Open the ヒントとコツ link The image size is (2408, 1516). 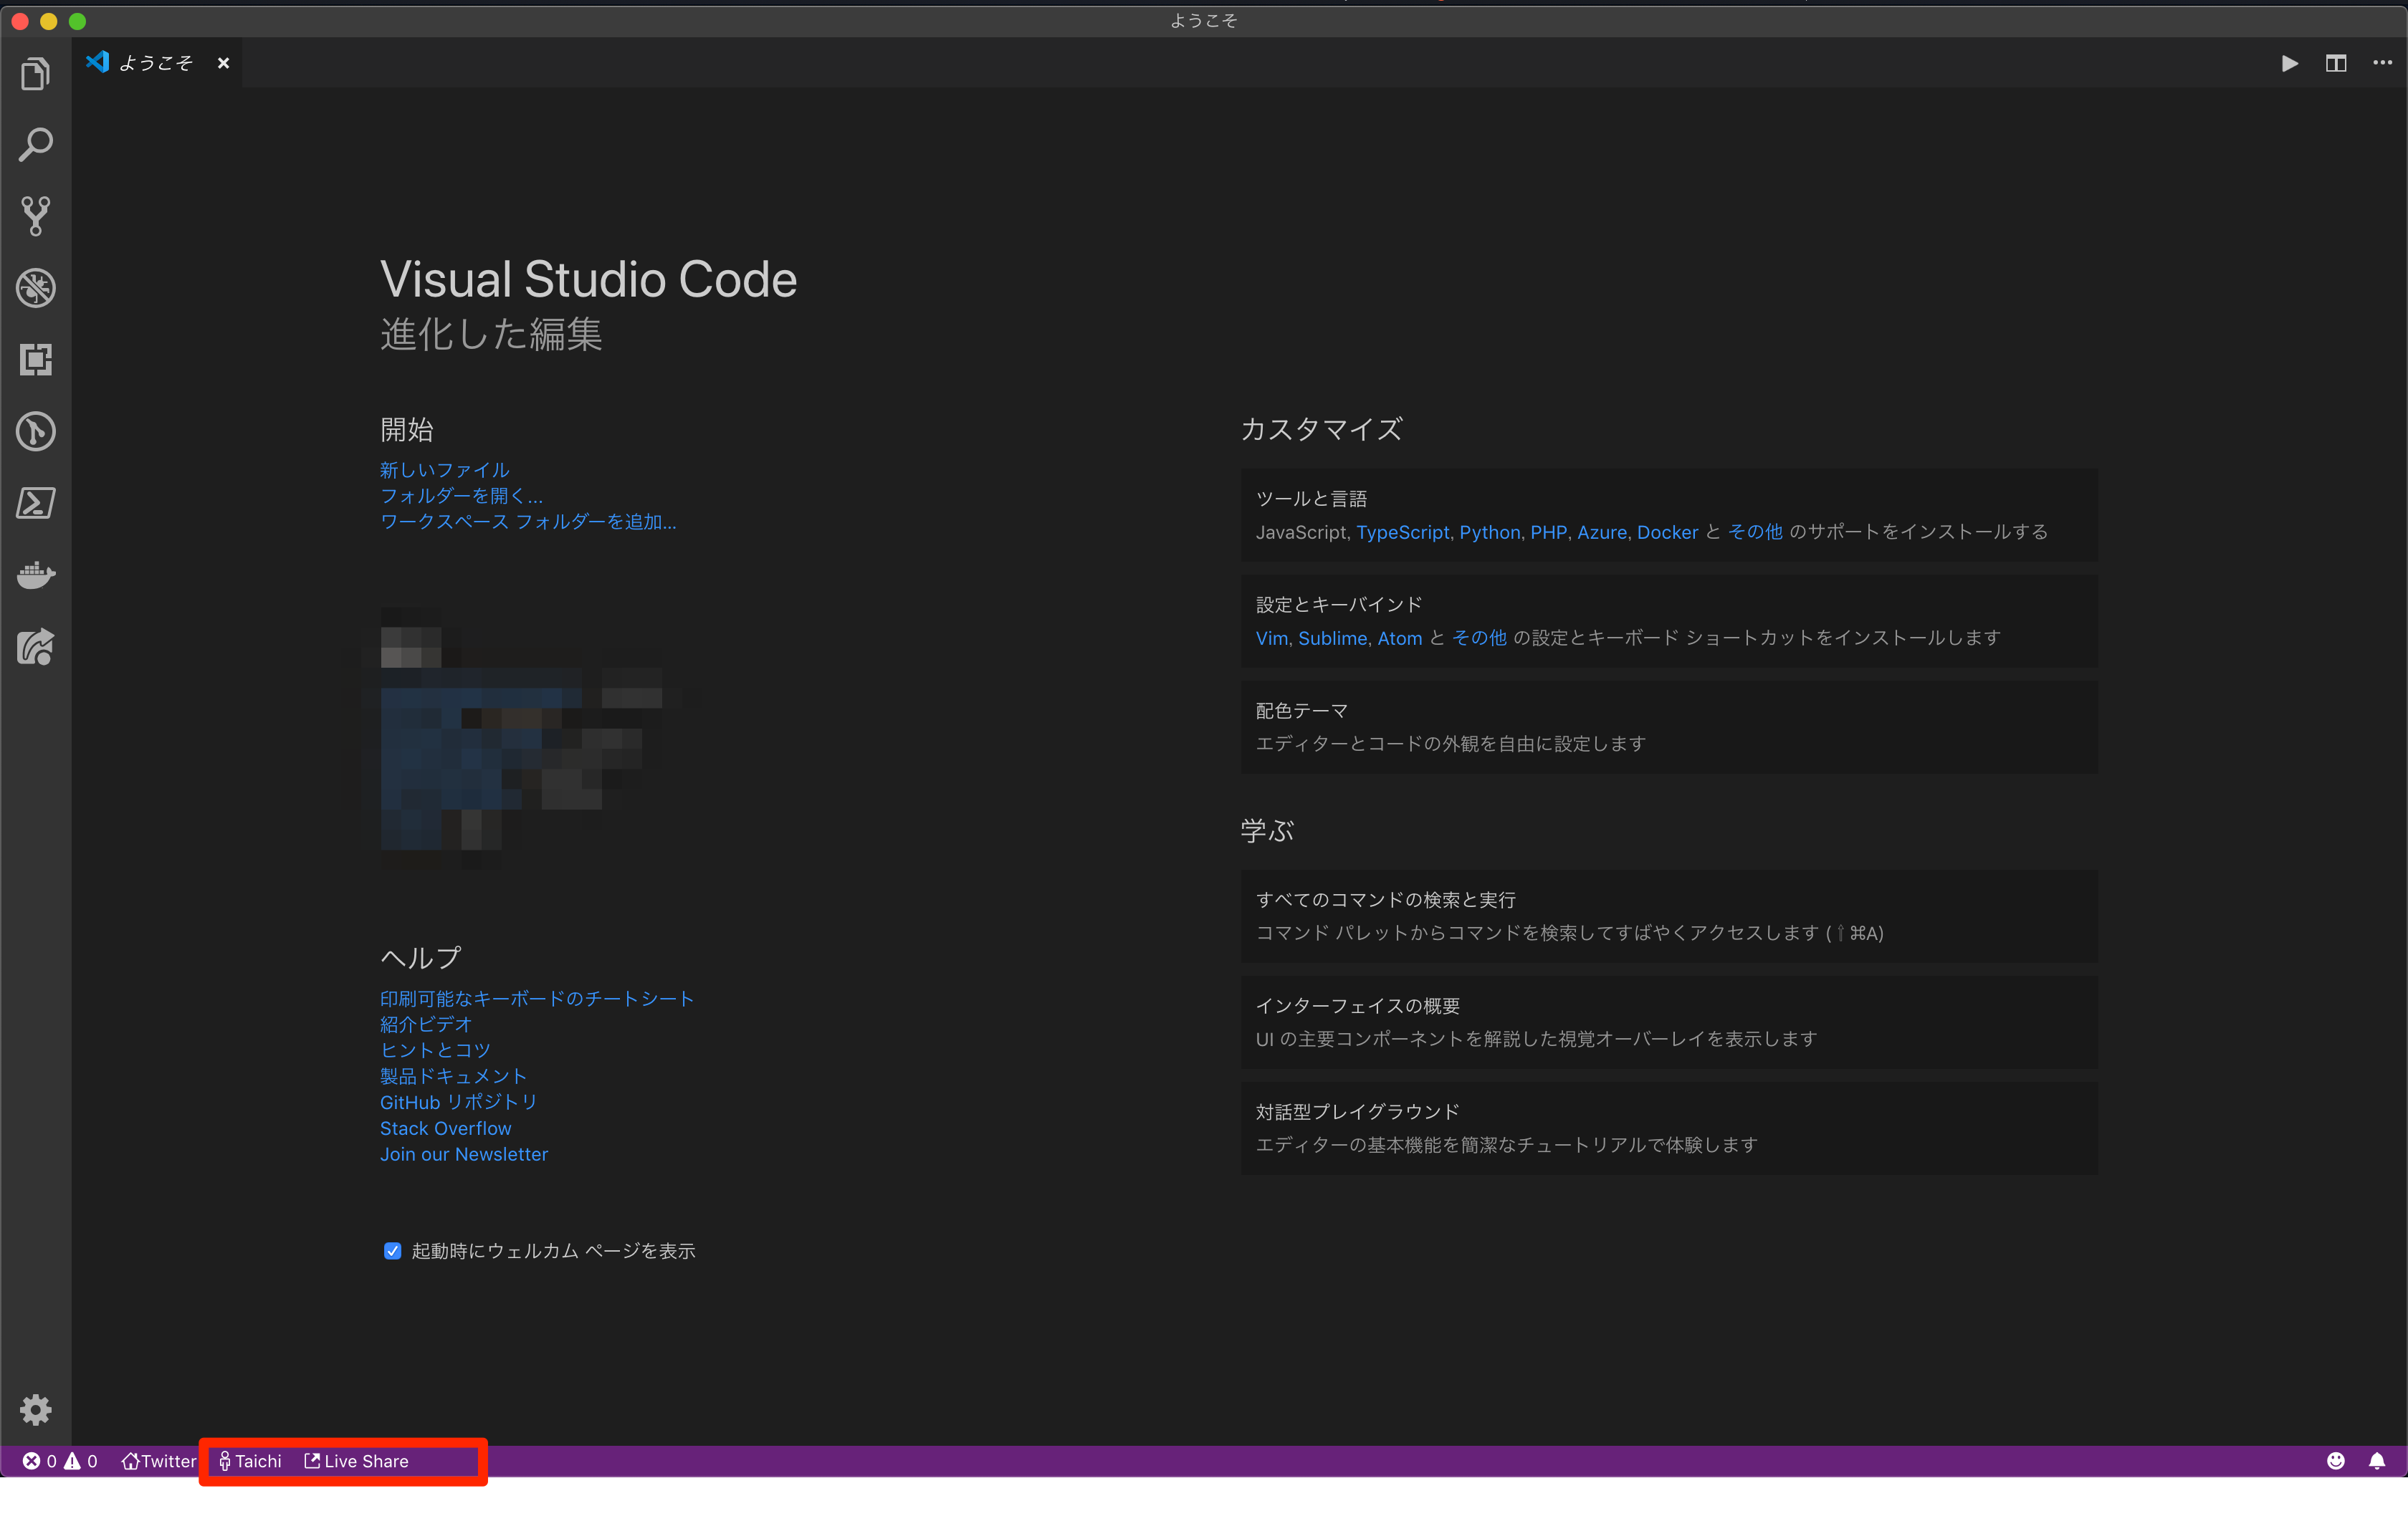(435, 1050)
